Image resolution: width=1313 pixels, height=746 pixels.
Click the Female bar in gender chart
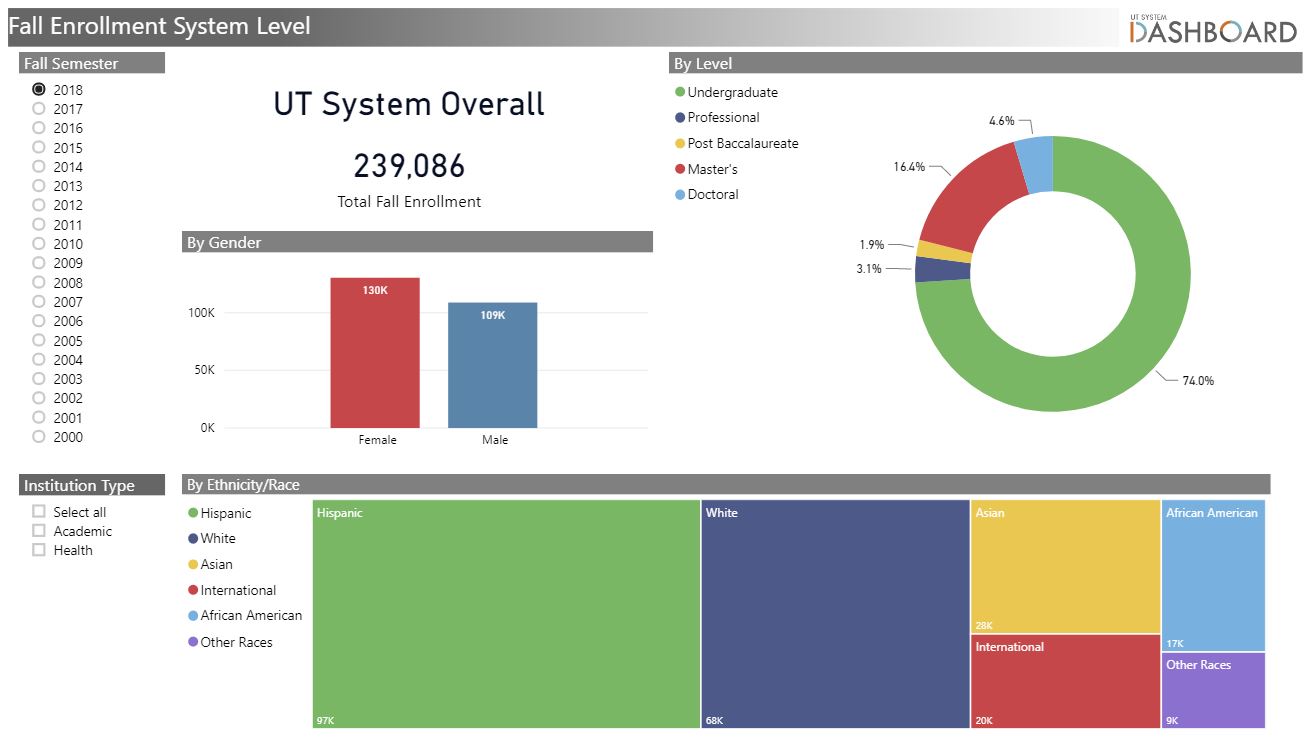375,353
